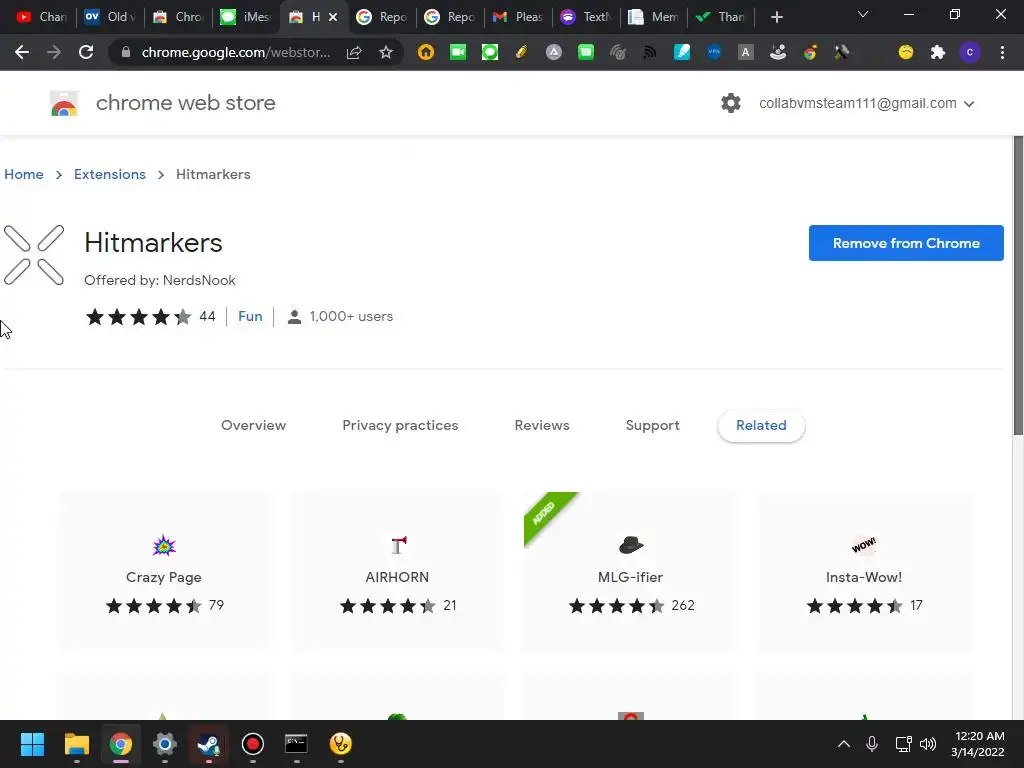The height and width of the screenshot is (768, 1024).
Task: Switch to the YouTube Chan tab
Action: (42, 17)
